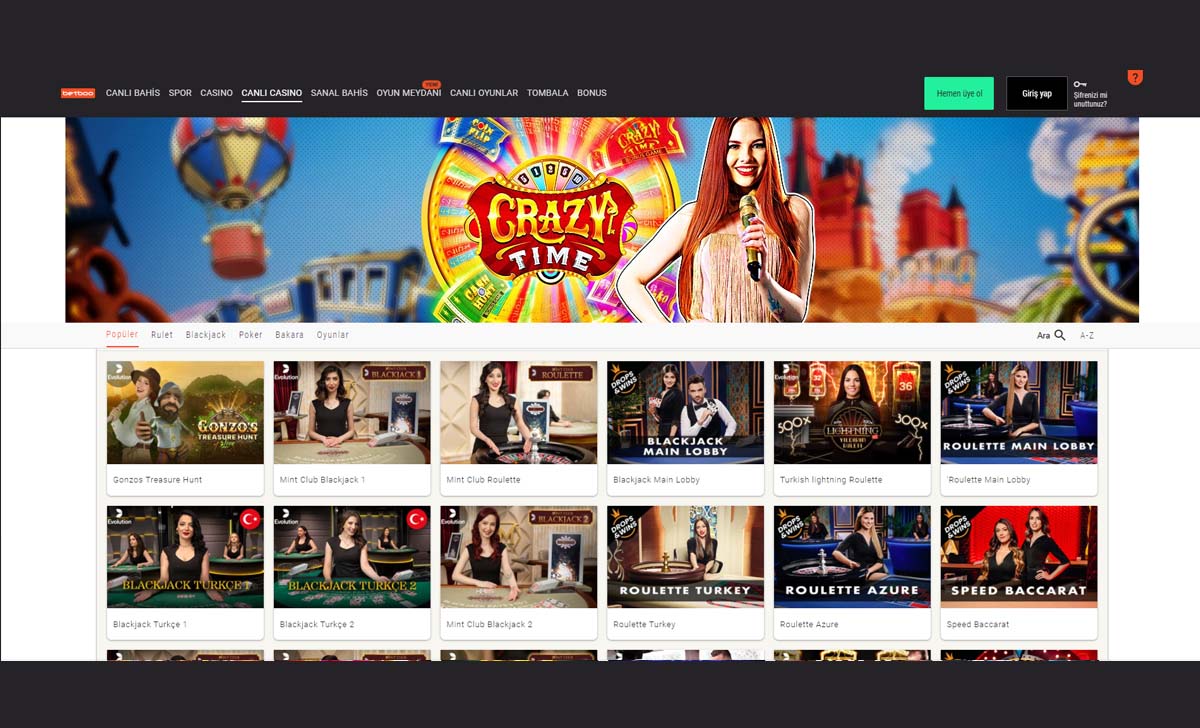Open Gonzo's Treasure Hunt game thumbnail
The width and height of the screenshot is (1200, 728).
[x=185, y=413]
